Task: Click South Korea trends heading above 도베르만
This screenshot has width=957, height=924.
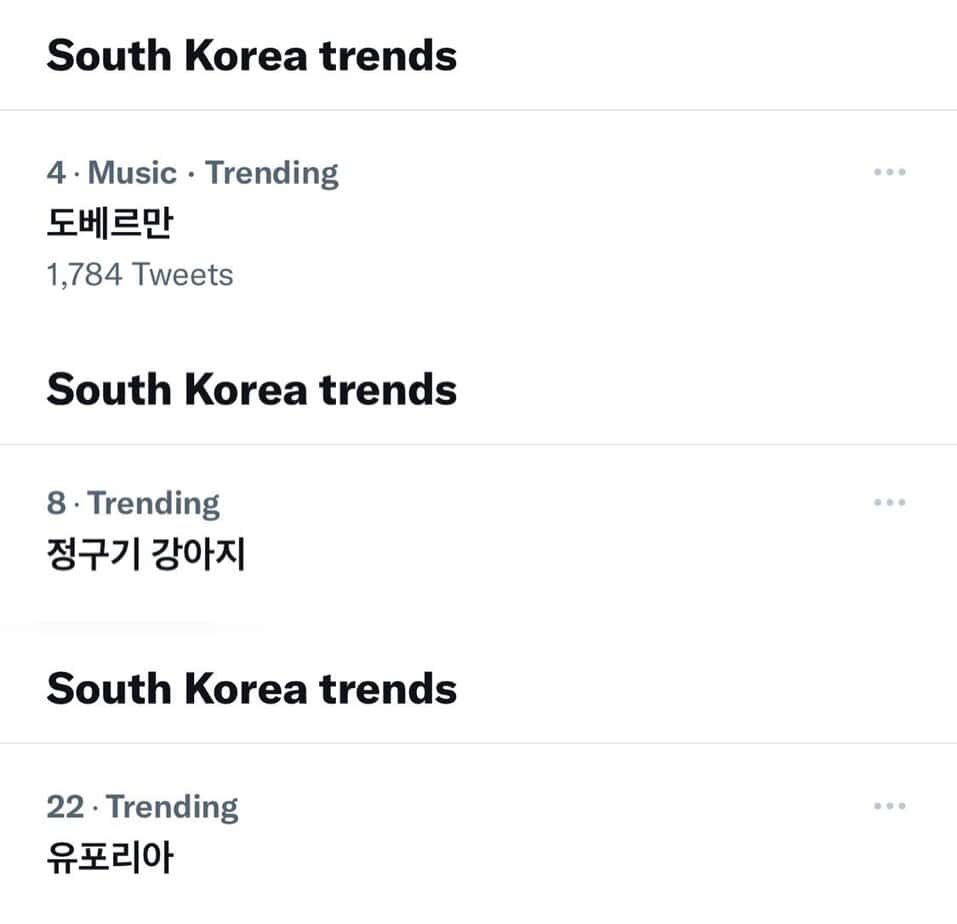Action: point(251,54)
